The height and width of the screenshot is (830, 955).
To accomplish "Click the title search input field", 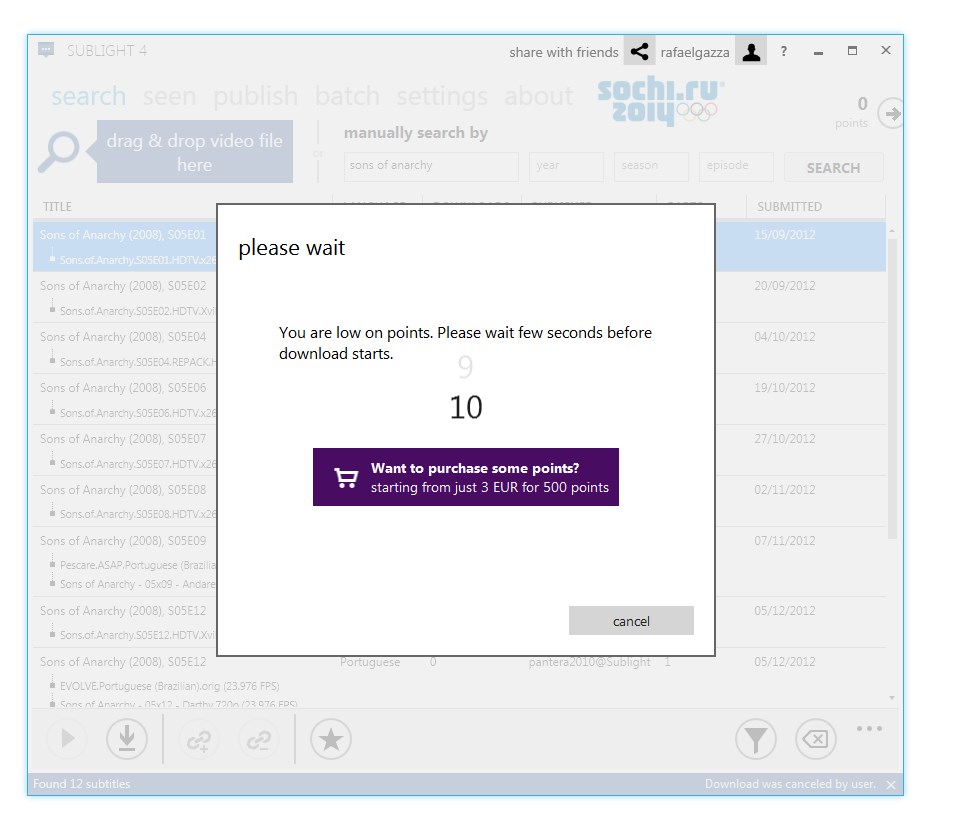I will click(431, 166).
